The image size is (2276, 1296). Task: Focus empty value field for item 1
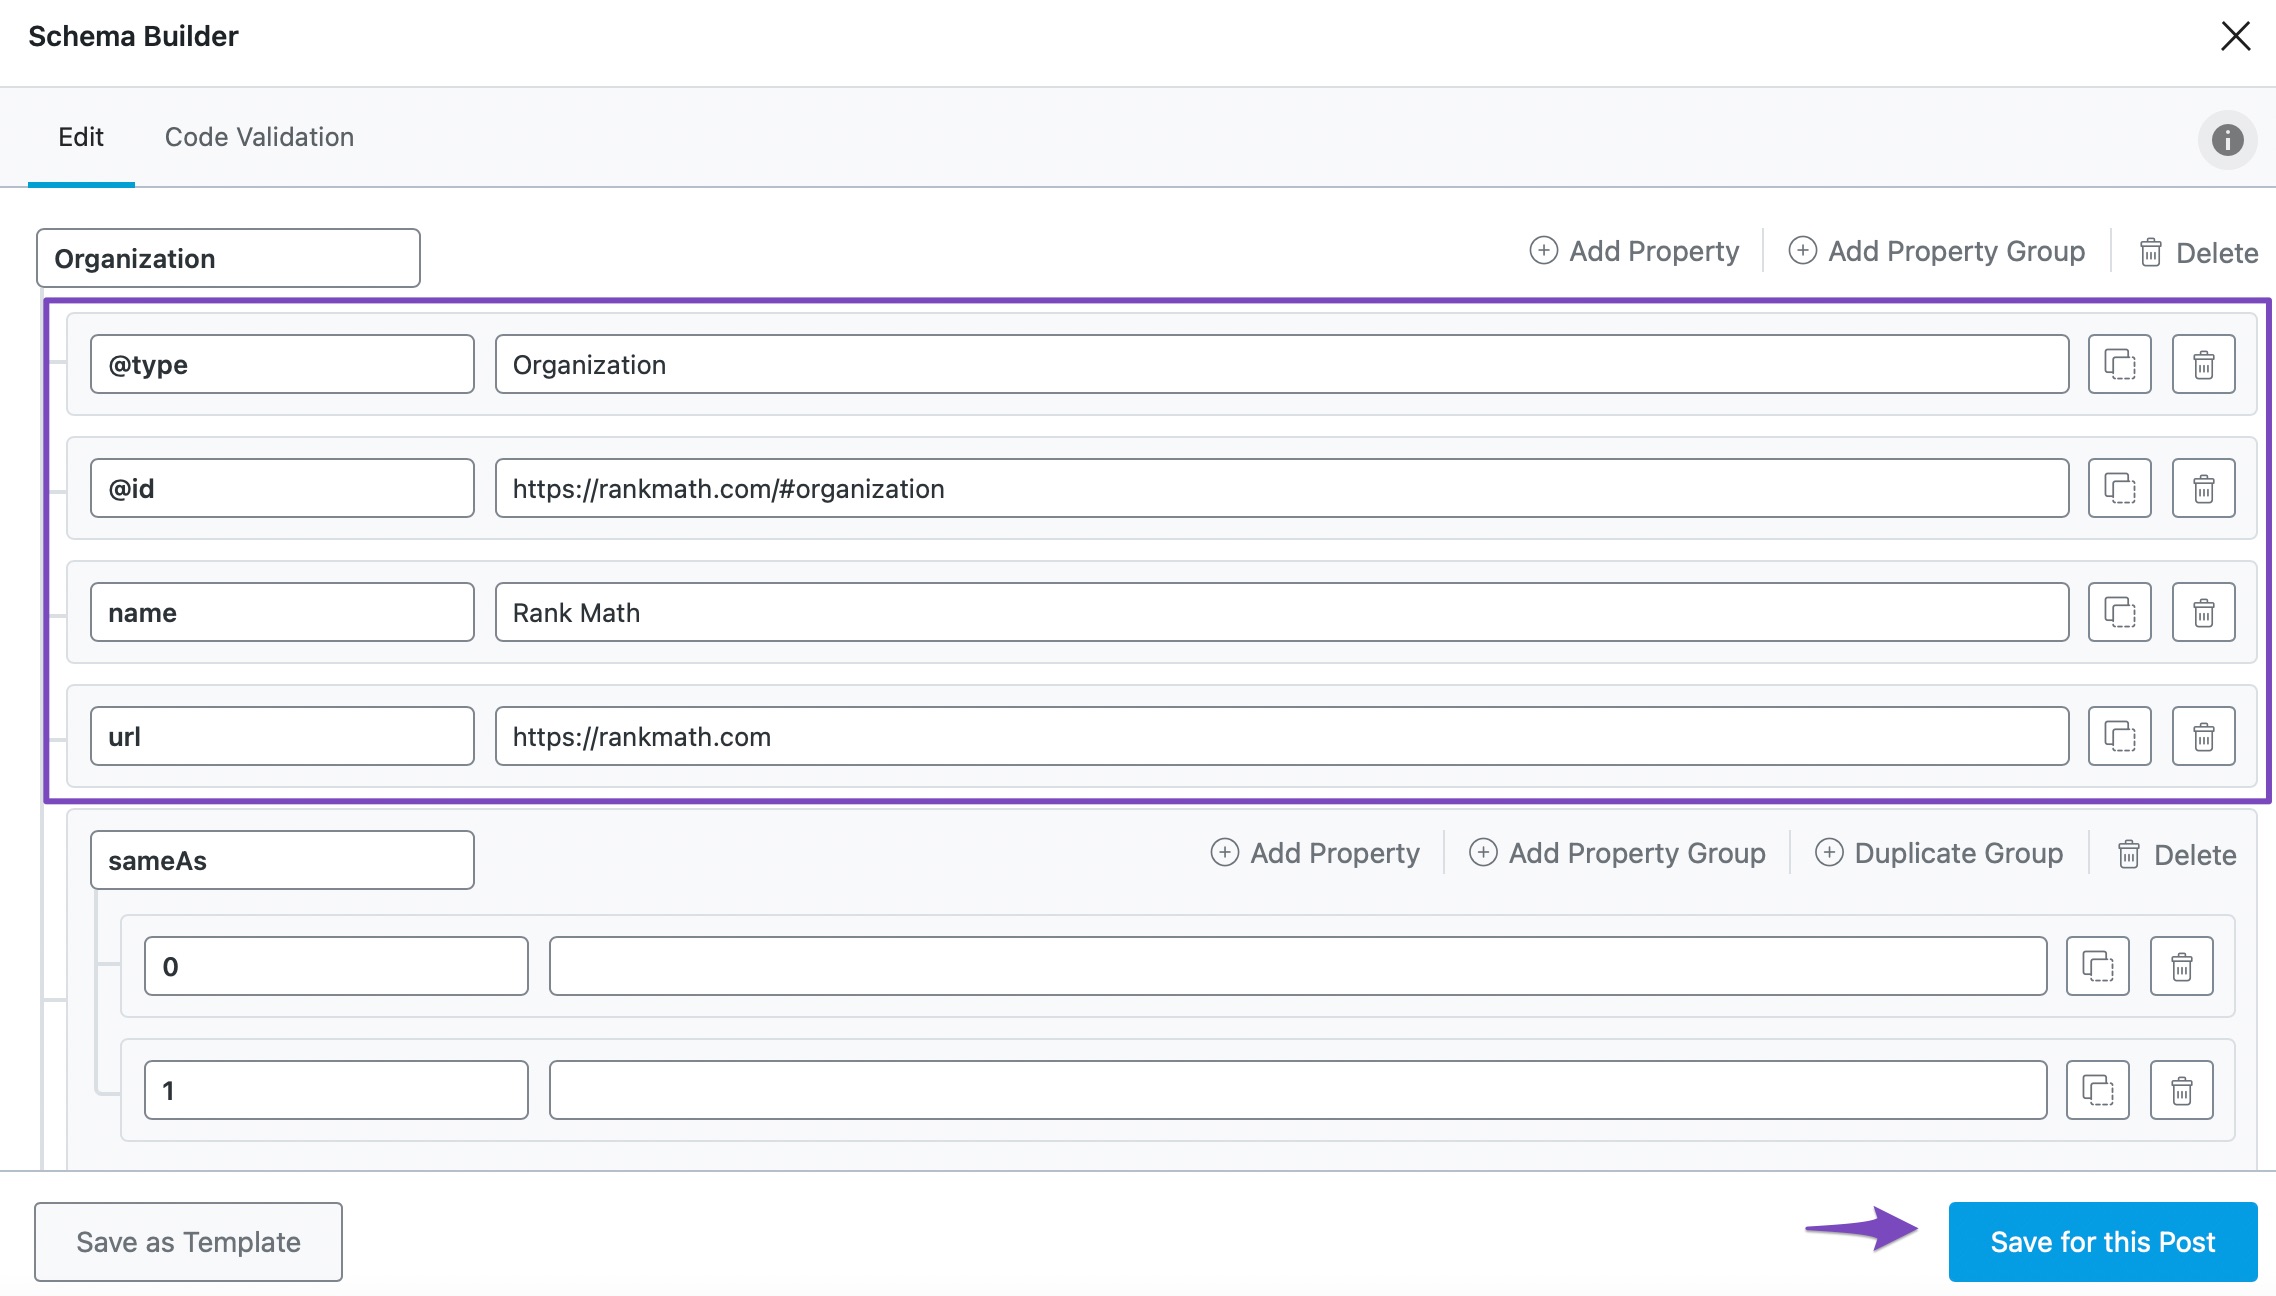coord(1298,1090)
